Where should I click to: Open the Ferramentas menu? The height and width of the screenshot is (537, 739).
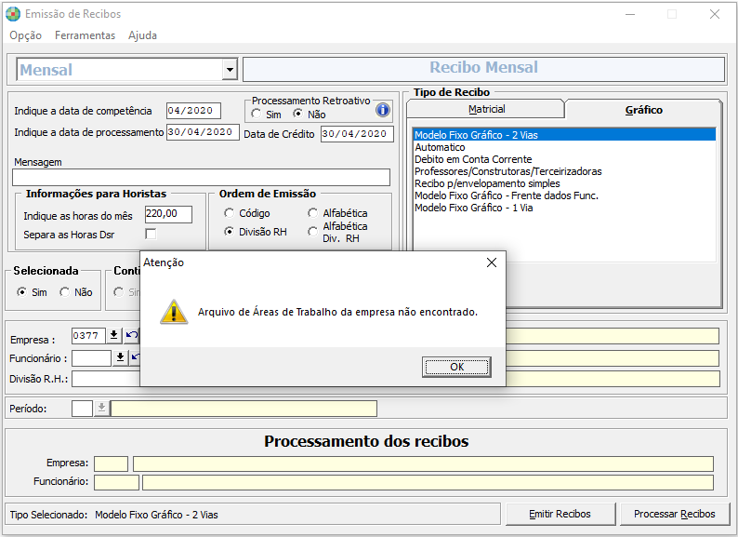[x=85, y=35]
